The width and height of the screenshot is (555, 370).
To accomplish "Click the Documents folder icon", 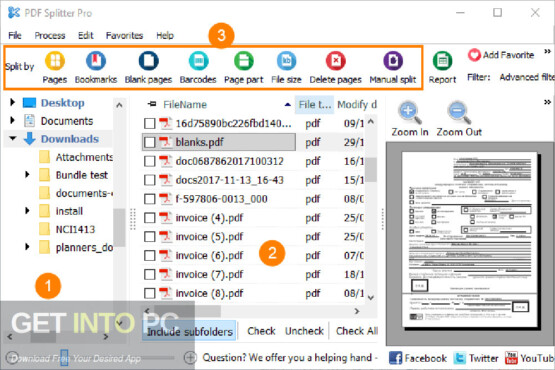I will [29, 121].
